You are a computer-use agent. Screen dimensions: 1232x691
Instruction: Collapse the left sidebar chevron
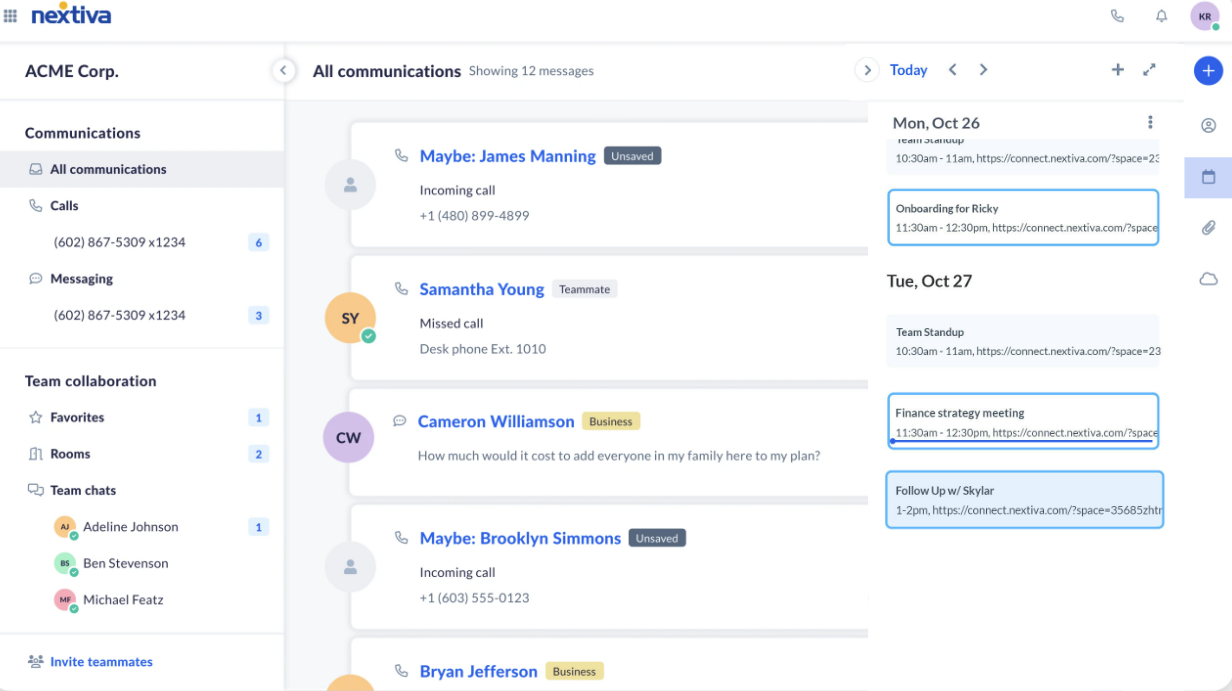[x=283, y=70]
